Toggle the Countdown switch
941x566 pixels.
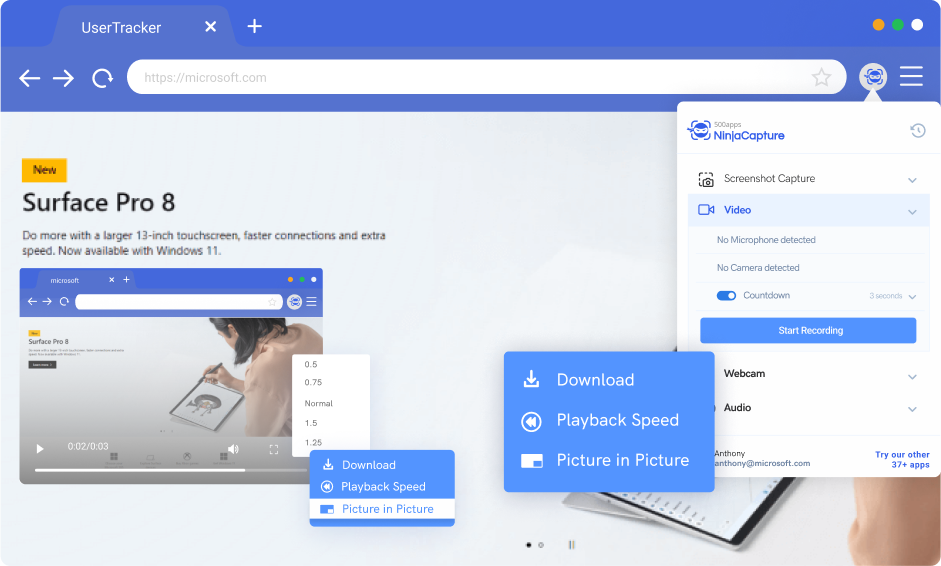pyautogui.click(x=727, y=296)
